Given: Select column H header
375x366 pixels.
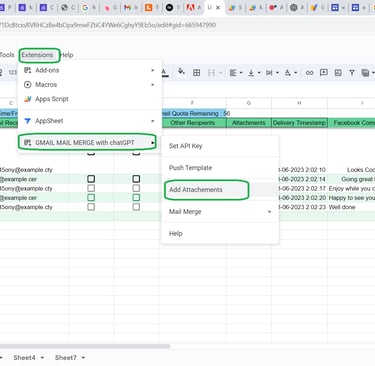Looking at the screenshot, I should click(x=299, y=103).
